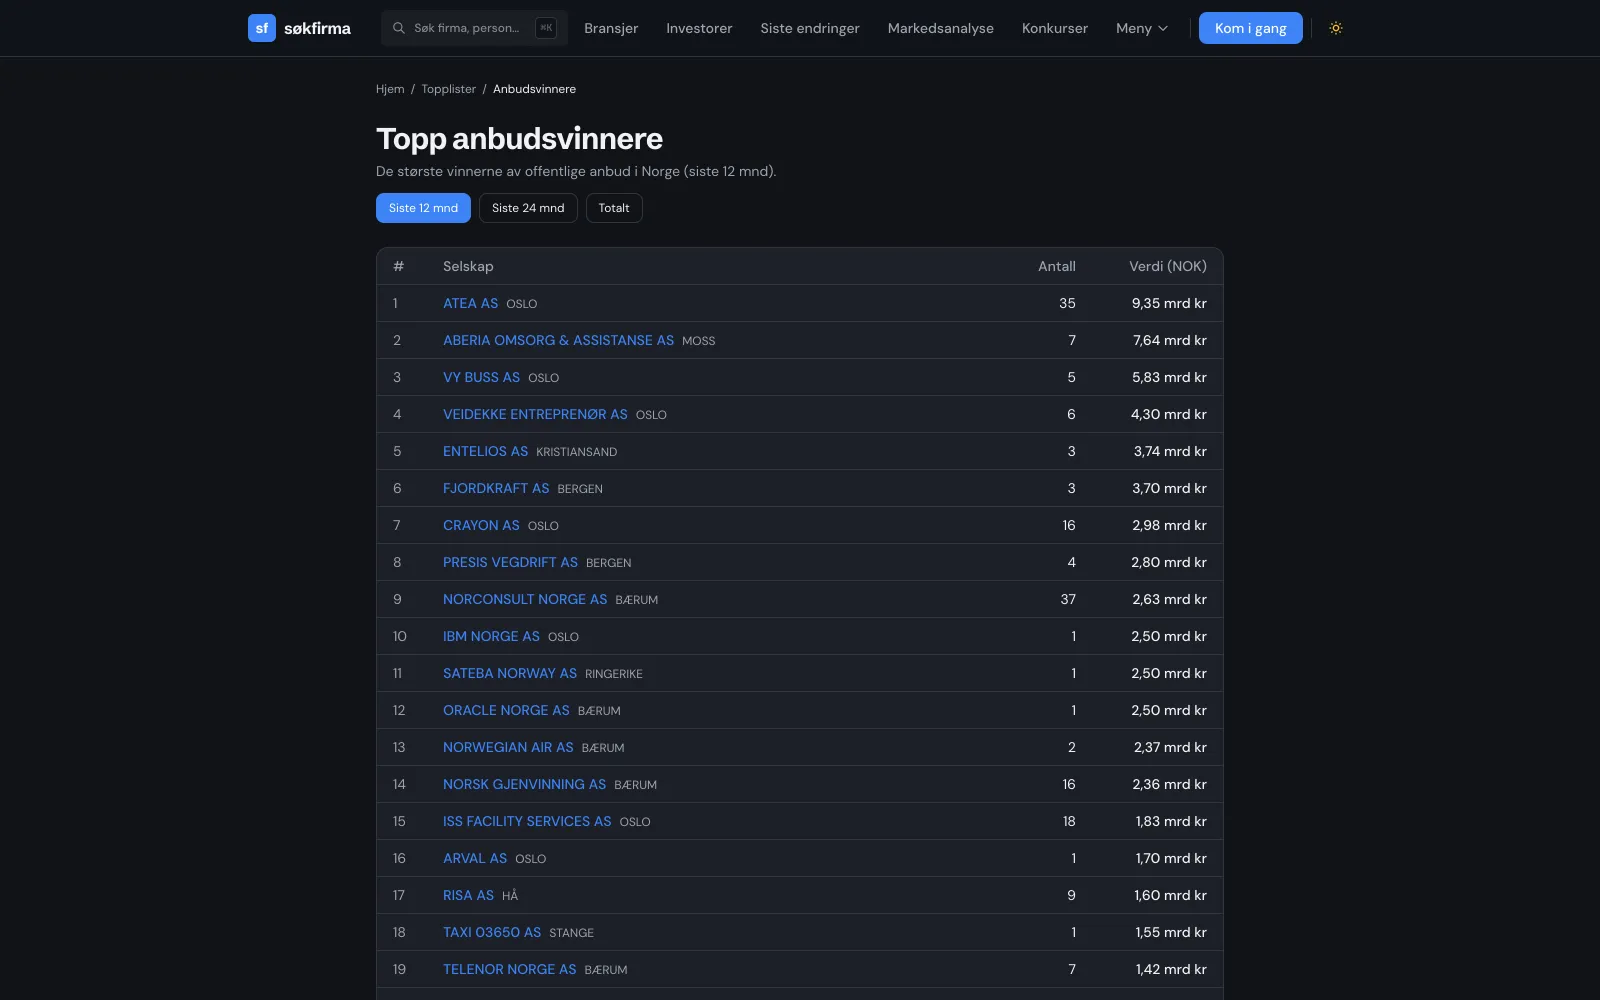Open ISS FACILITY SERVICES AS
This screenshot has height=1000, width=1600.
(x=527, y=821)
